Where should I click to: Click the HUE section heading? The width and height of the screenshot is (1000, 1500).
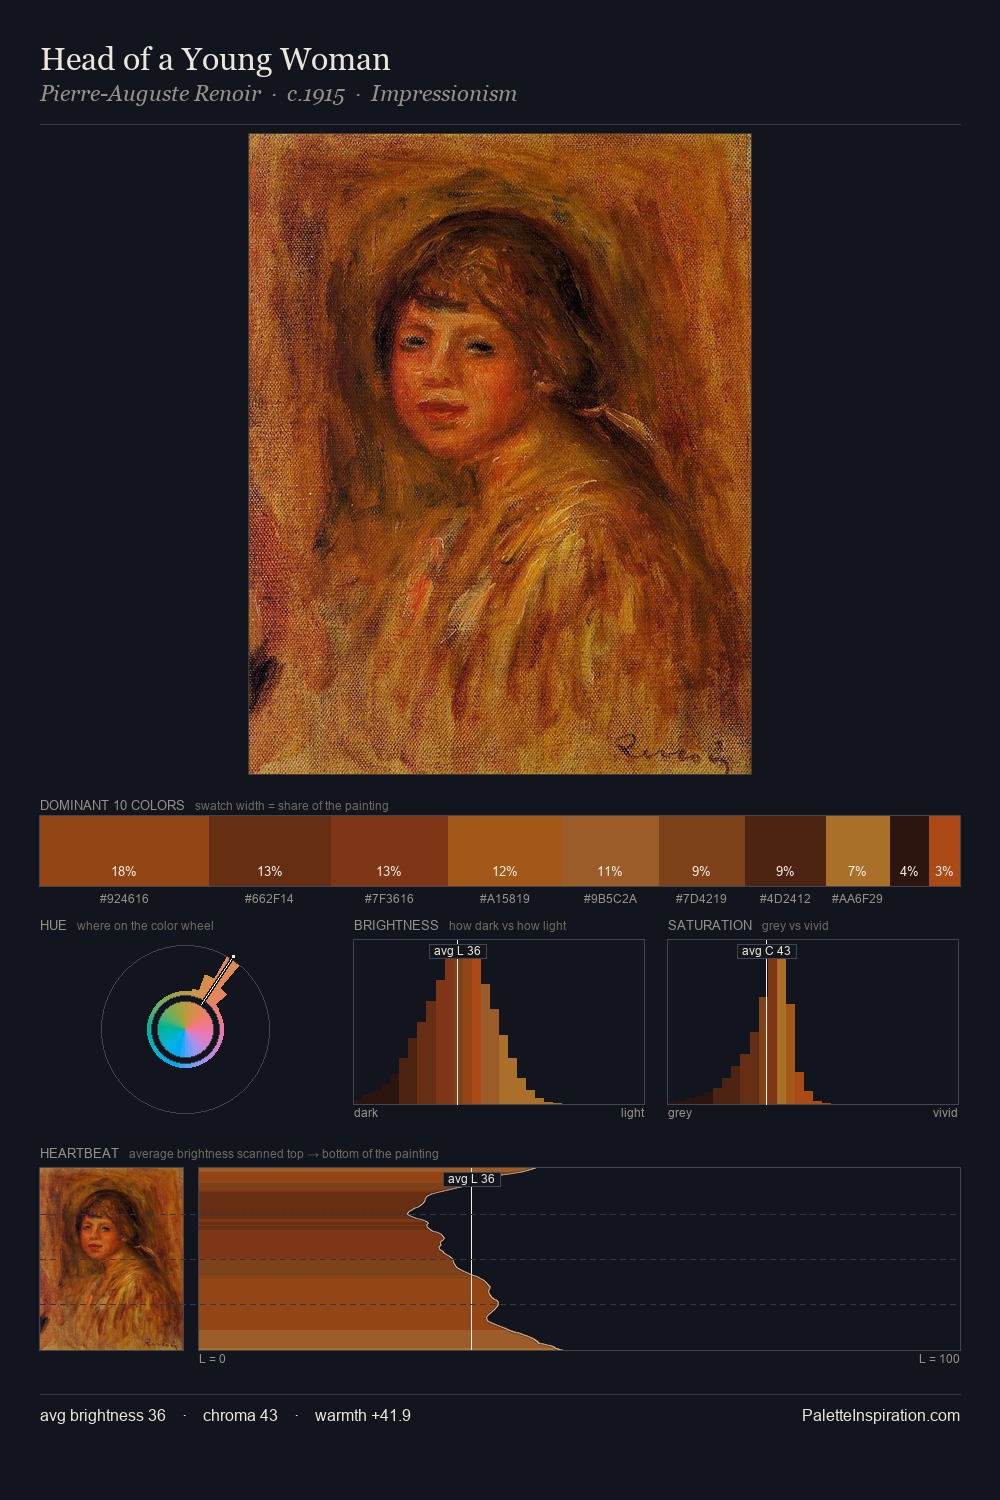(53, 925)
